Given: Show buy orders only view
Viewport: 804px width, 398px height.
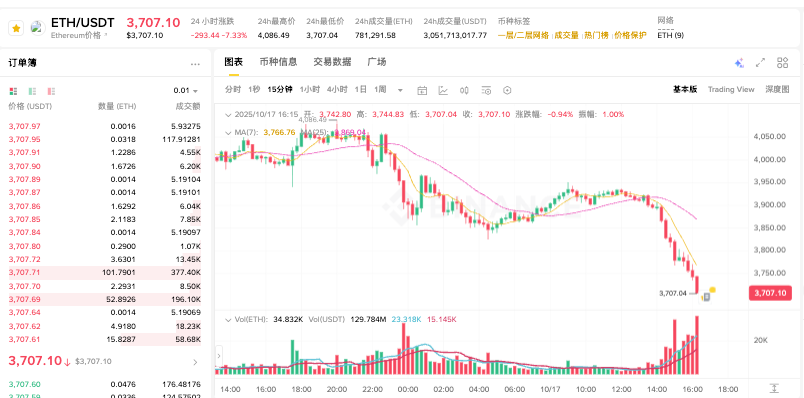Looking at the screenshot, I should point(32,91).
